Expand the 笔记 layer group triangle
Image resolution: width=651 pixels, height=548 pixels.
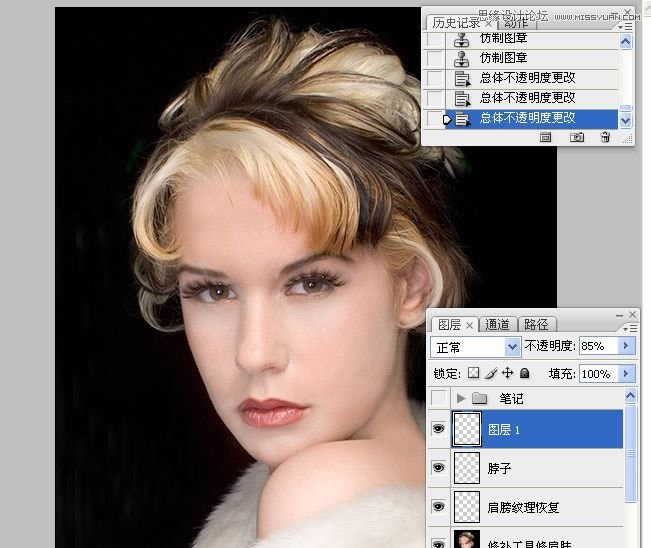(x=461, y=398)
